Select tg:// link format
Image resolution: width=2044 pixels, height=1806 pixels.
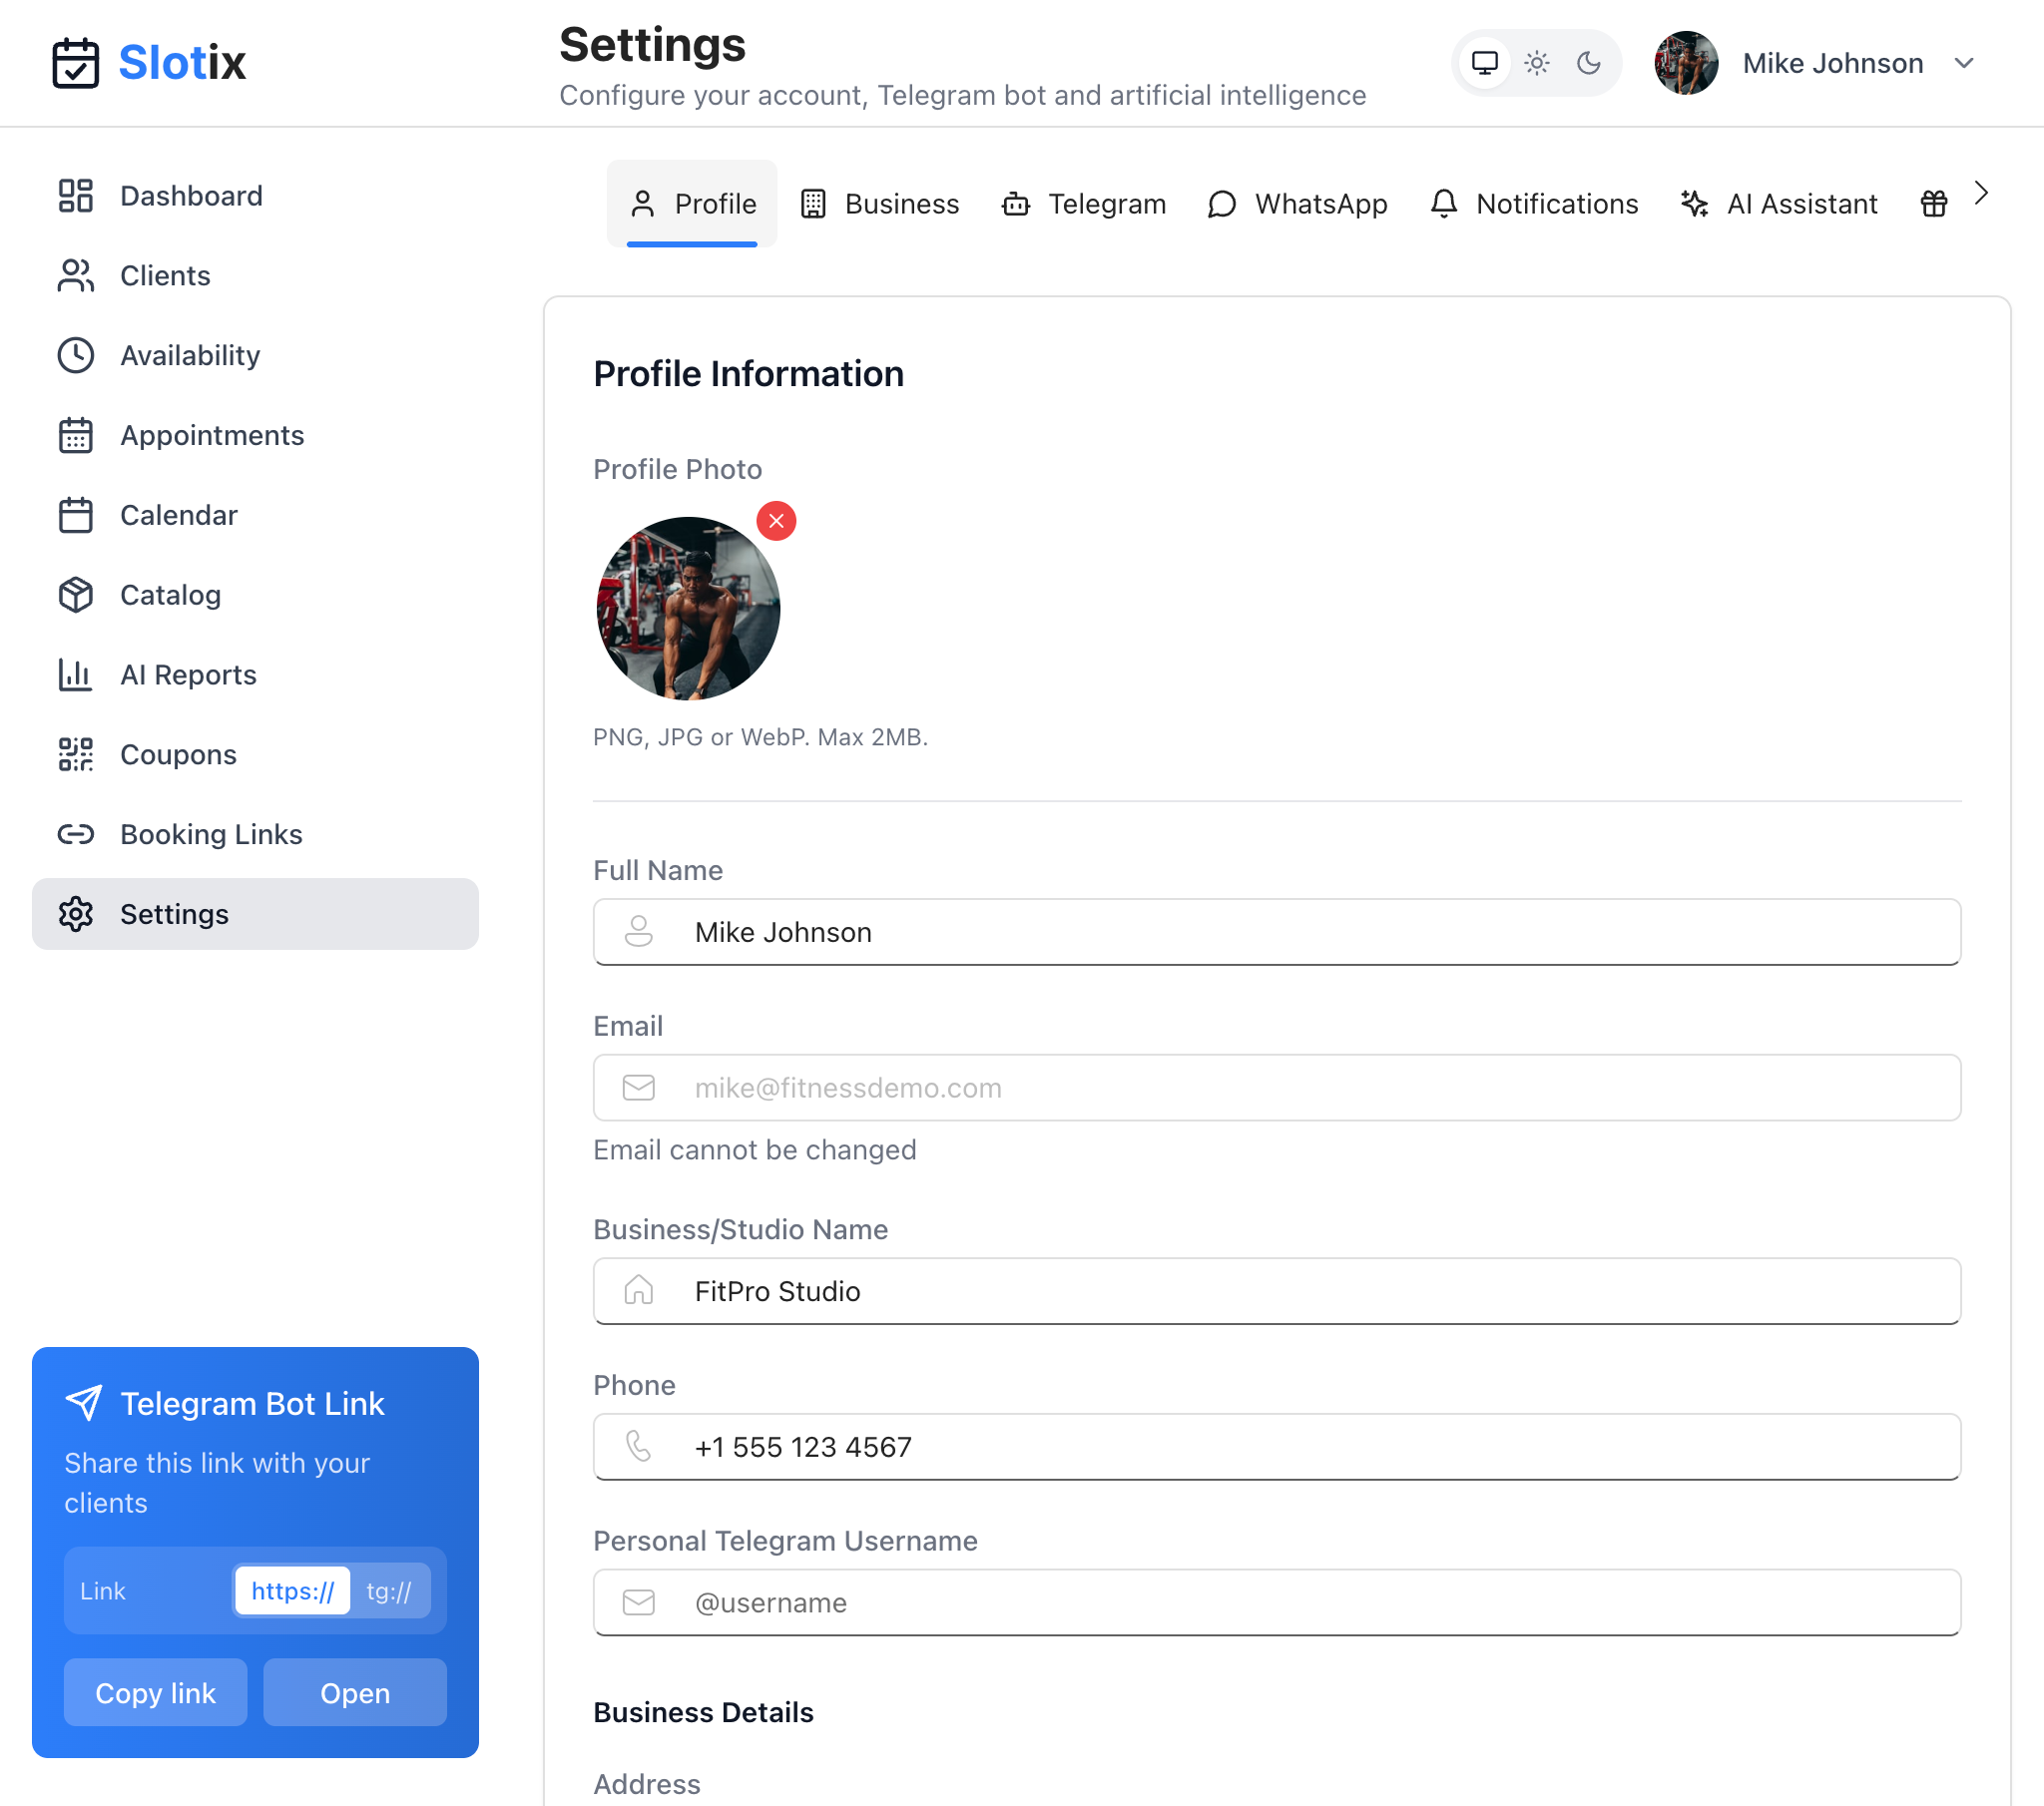(x=389, y=1590)
